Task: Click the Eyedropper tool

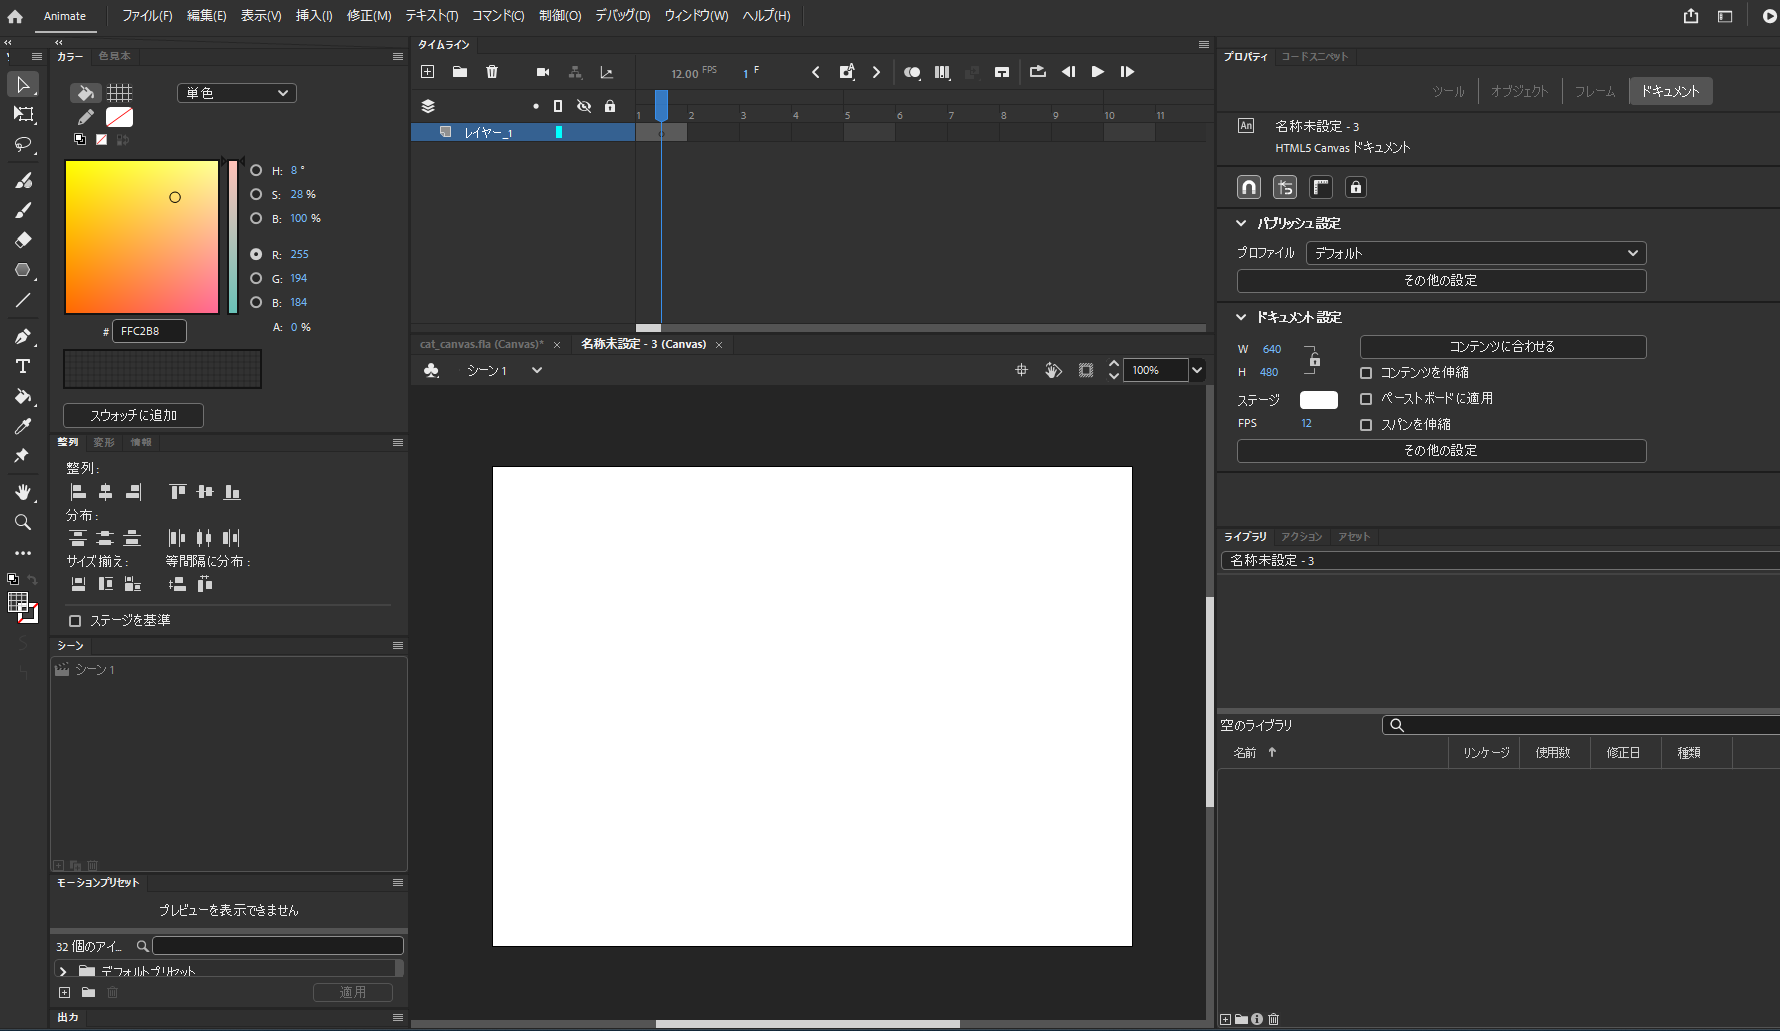Action: [22, 426]
